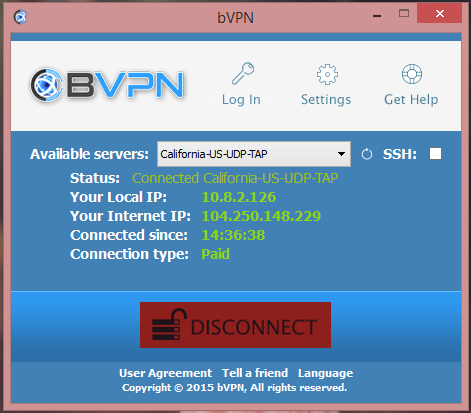Select the California-US-UDP-TAP server combo box

click(x=254, y=154)
